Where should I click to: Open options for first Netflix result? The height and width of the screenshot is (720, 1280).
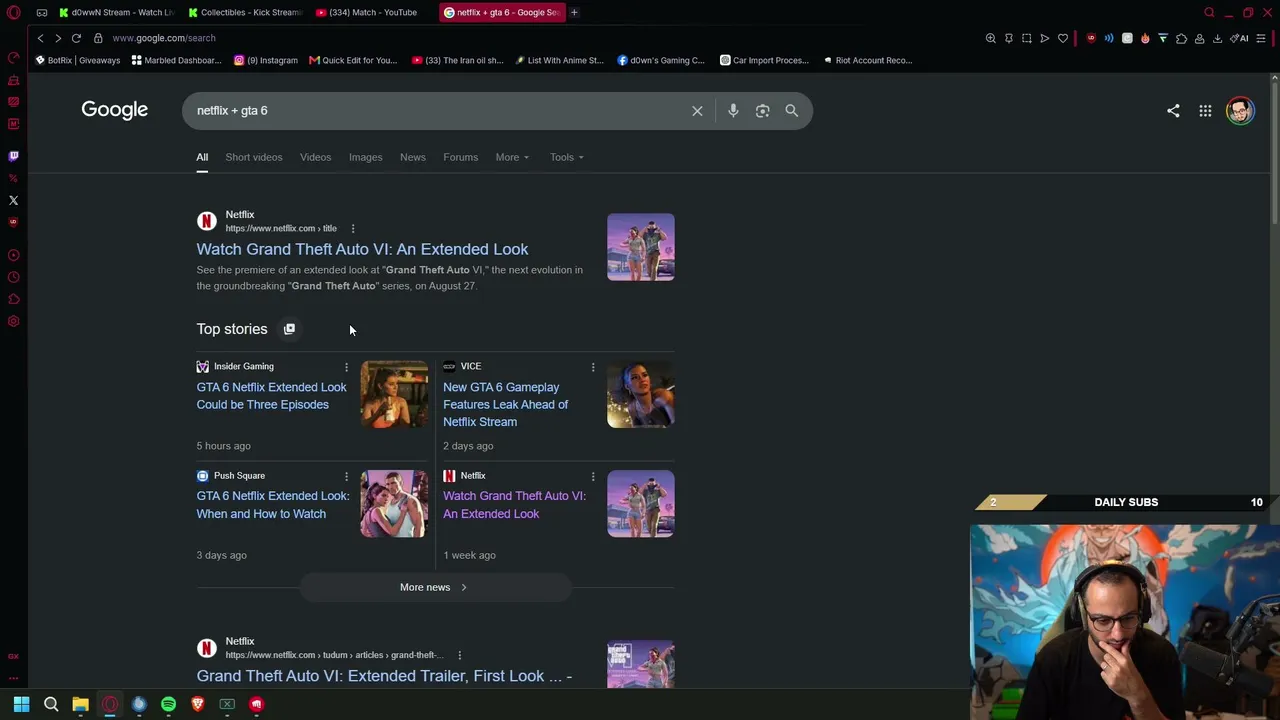pos(352,229)
